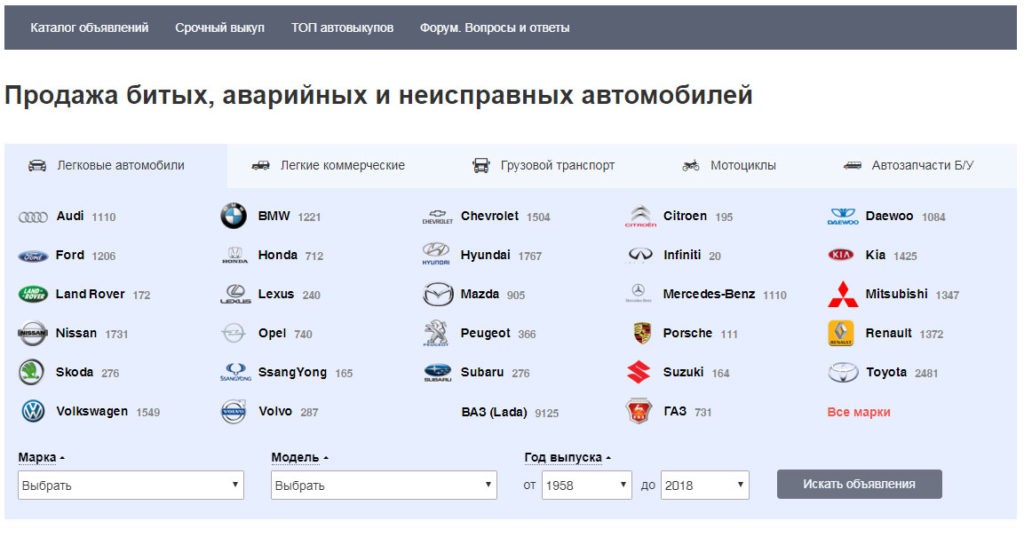This screenshot has width=1024, height=537.
Task: Click the red Suzuki logo
Action: coord(639,372)
